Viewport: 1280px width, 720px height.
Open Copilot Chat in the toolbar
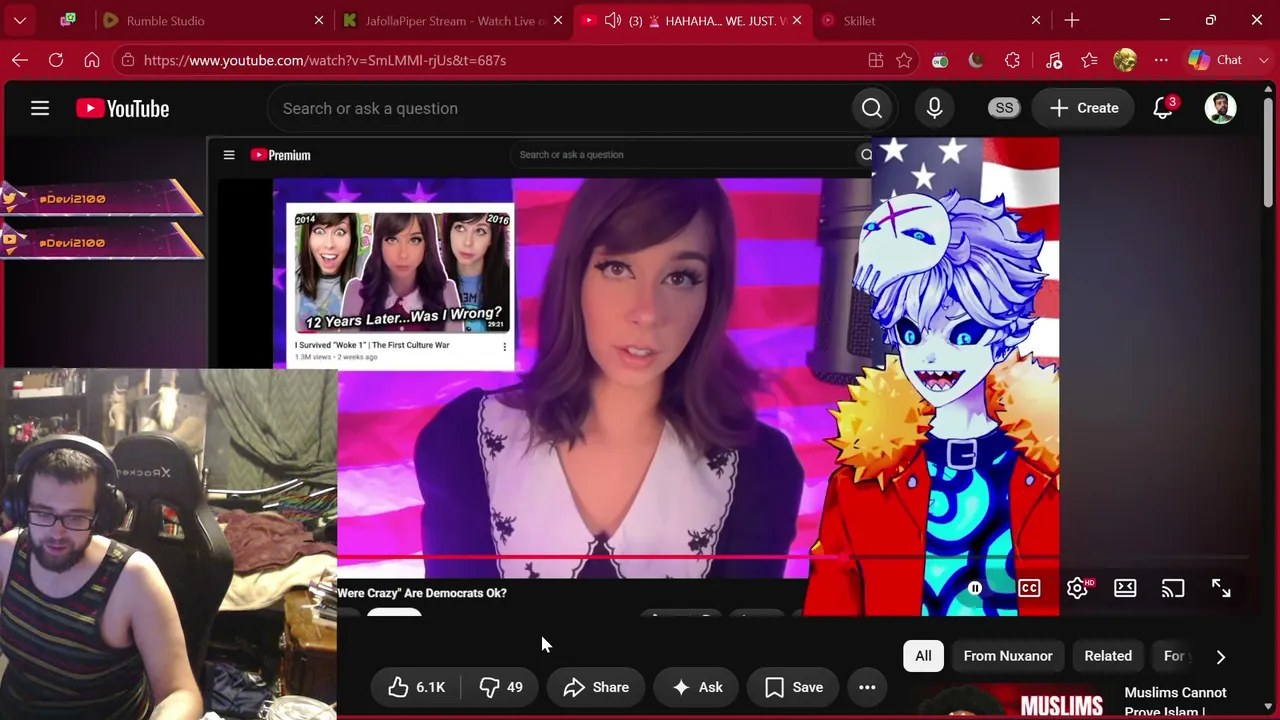[x=1215, y=60]
